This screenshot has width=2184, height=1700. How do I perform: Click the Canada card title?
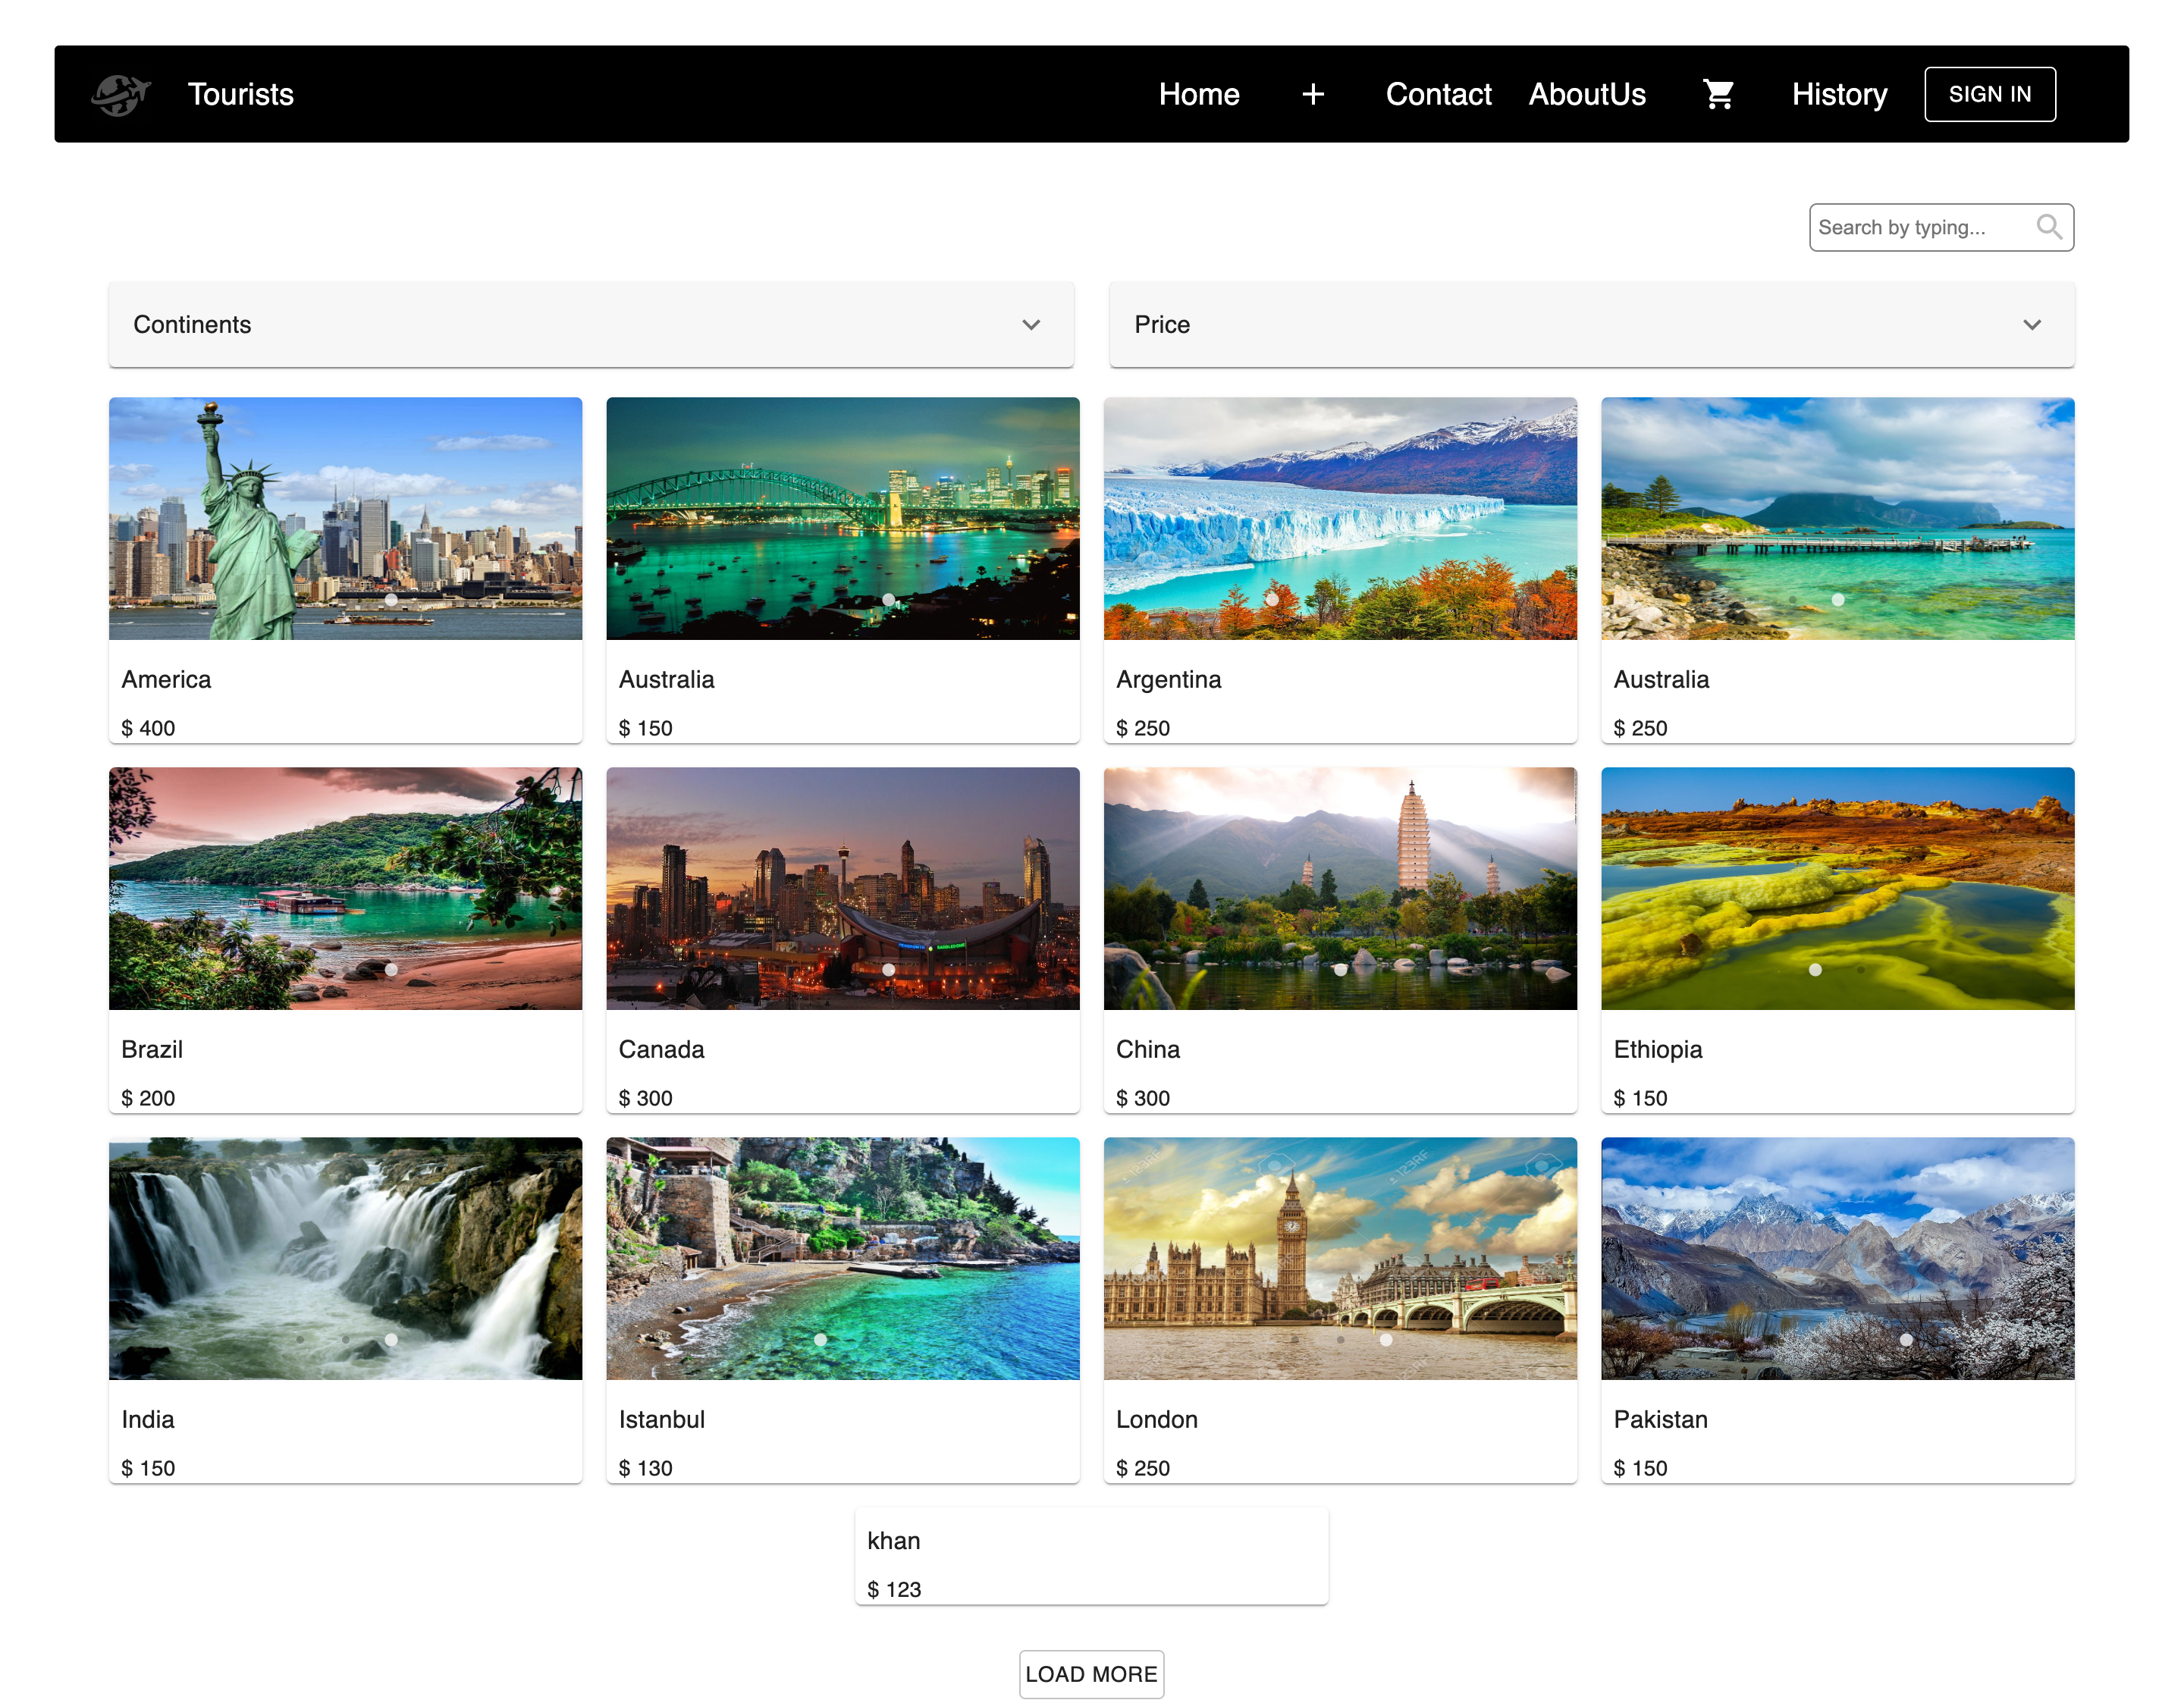point(662,1049)
